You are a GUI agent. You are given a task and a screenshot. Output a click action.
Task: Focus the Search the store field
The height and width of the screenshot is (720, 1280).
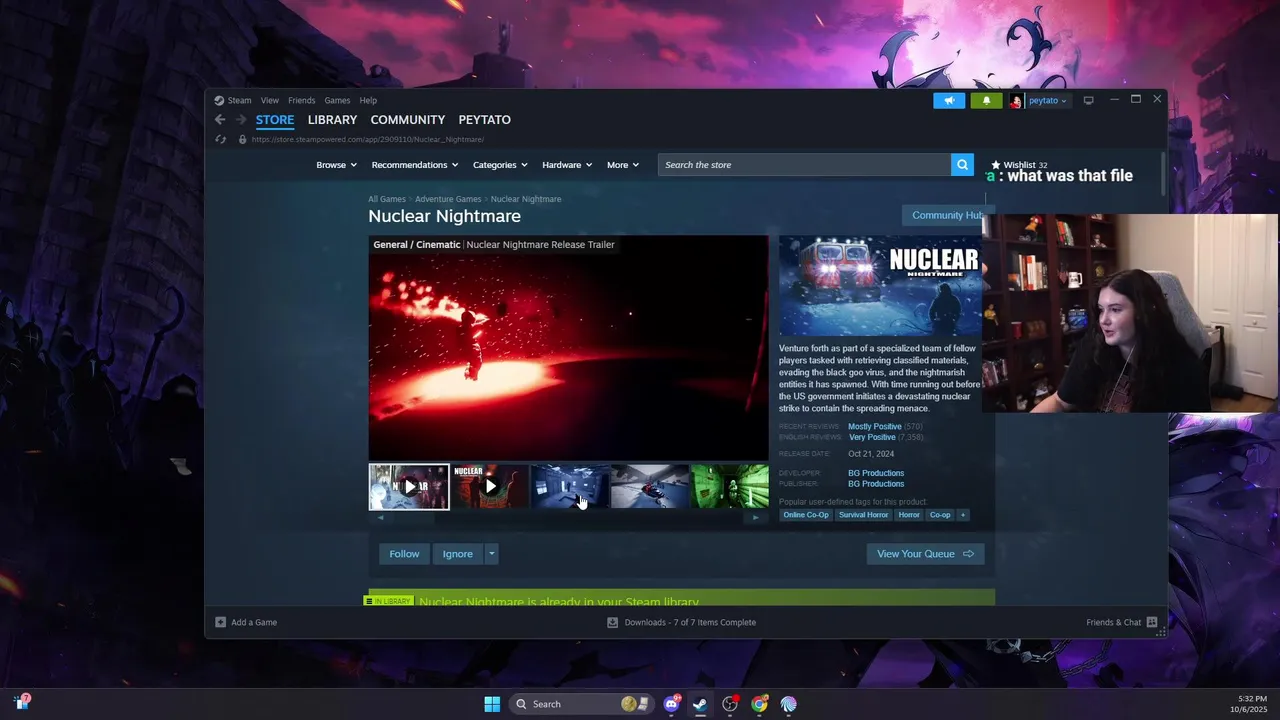coord(804,165)
